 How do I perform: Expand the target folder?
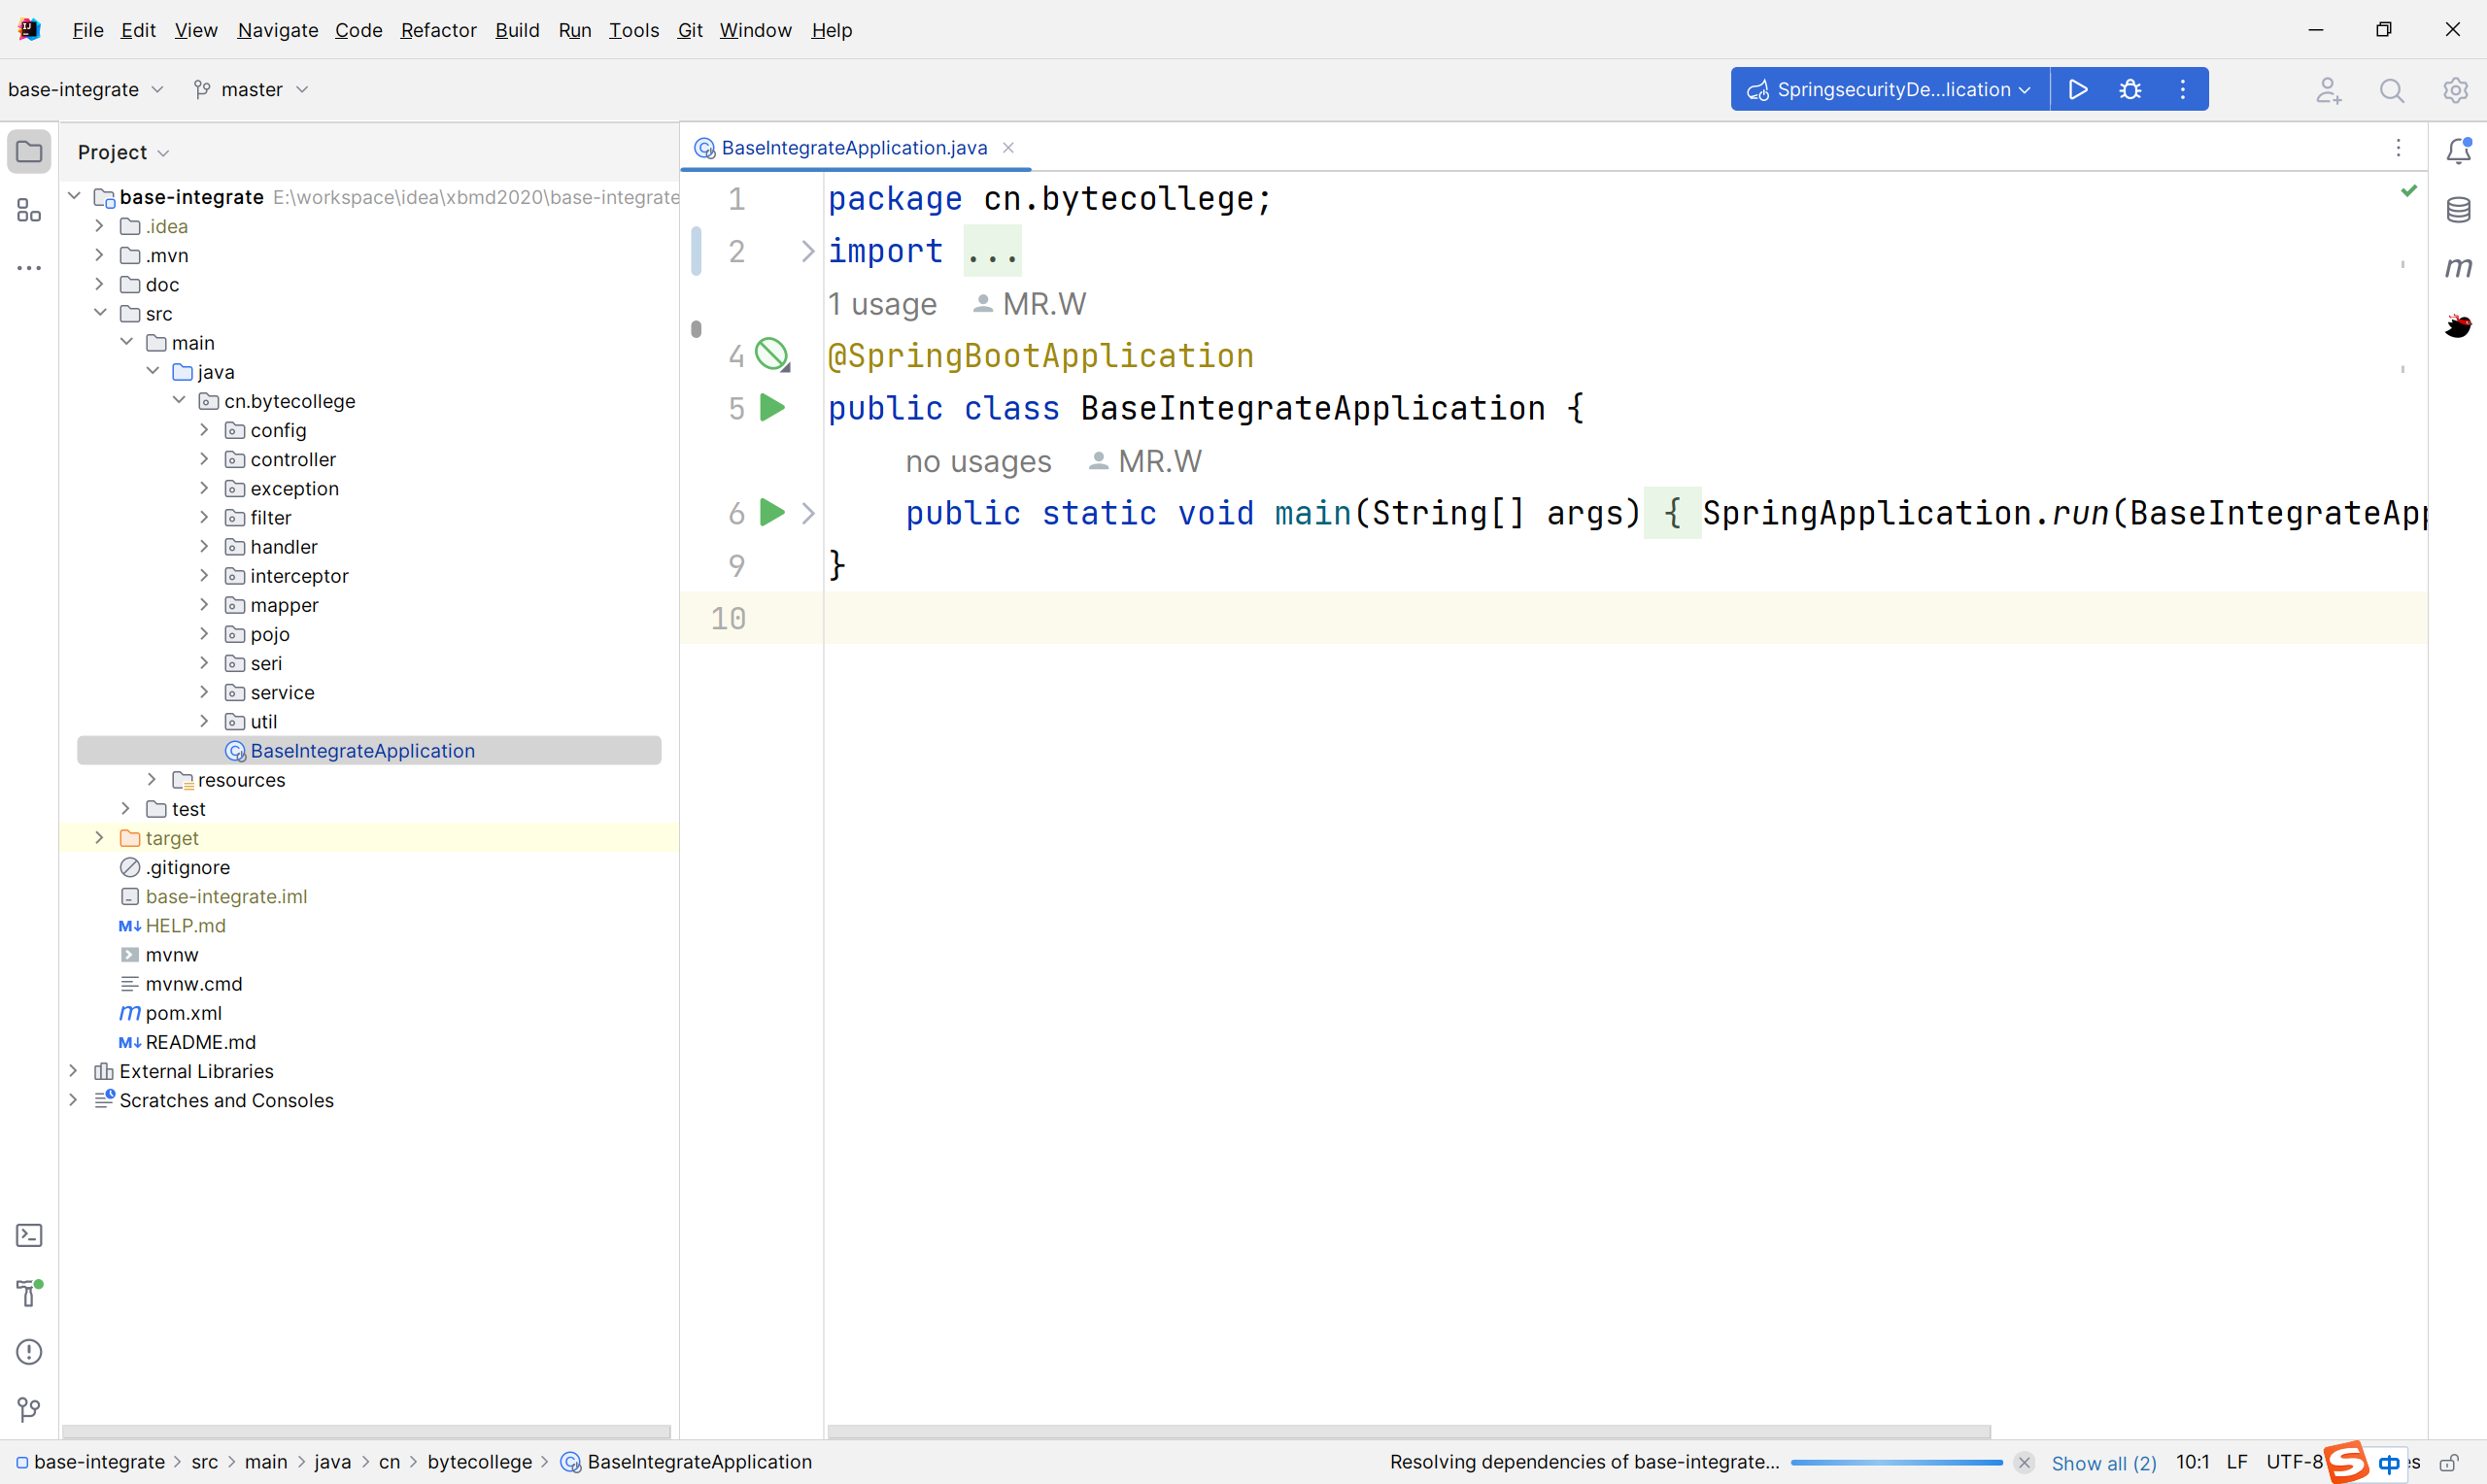click(x=99, y=838)
